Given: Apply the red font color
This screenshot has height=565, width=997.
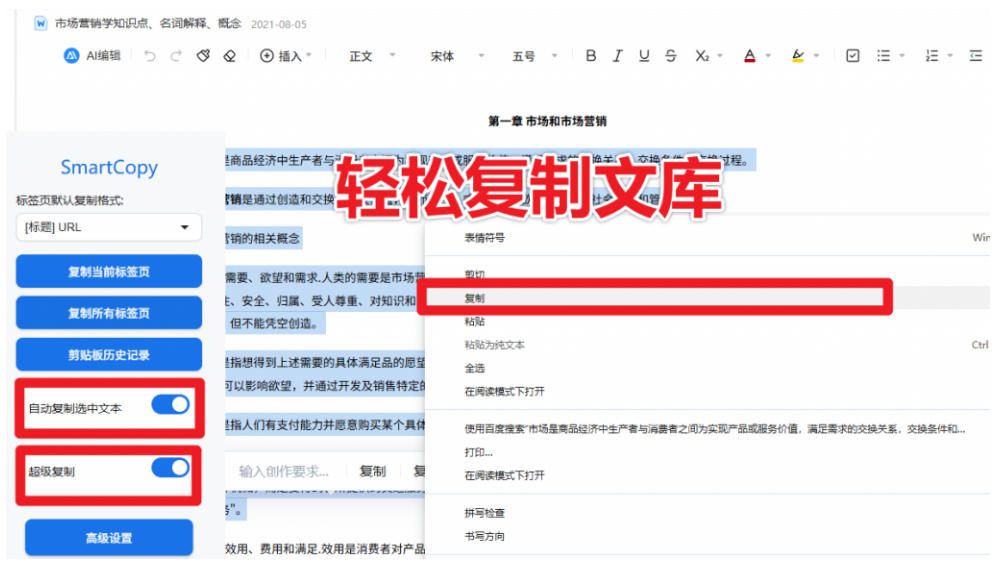Looking at the screenshot, I should coord(750,56).
